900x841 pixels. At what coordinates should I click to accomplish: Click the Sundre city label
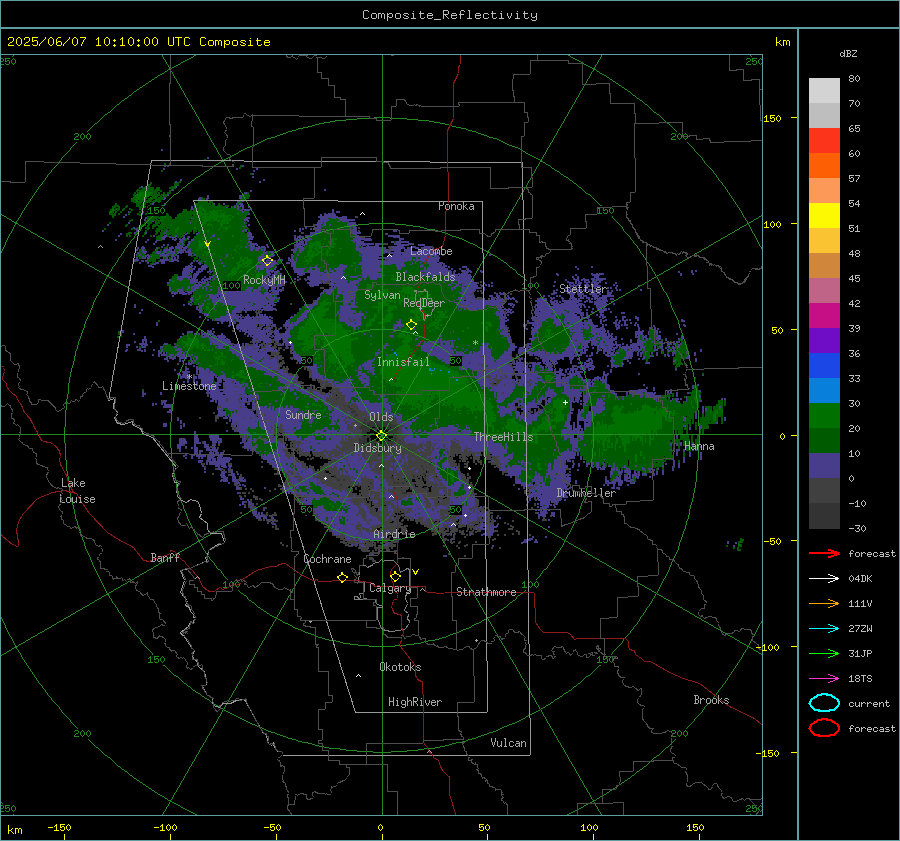click(303, 414)
